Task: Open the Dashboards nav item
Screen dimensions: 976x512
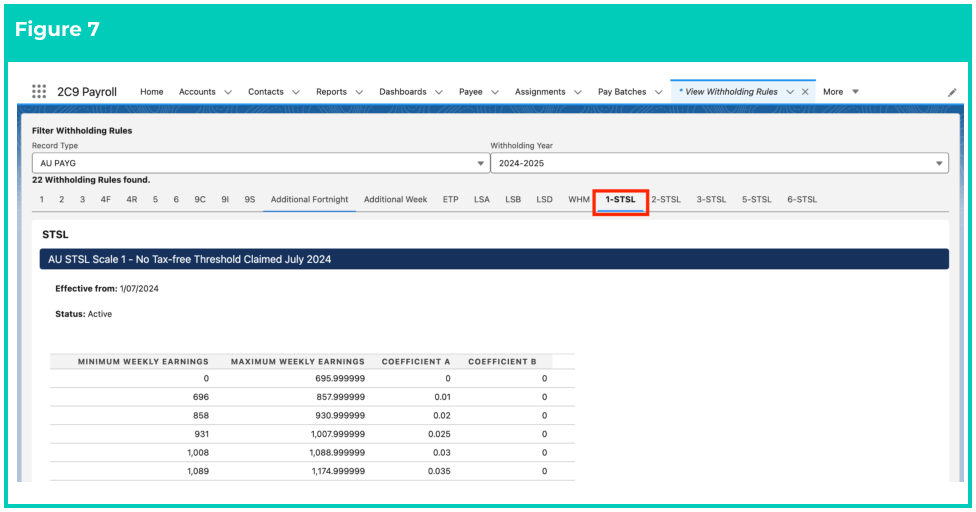Action: (x=403, y=91)
